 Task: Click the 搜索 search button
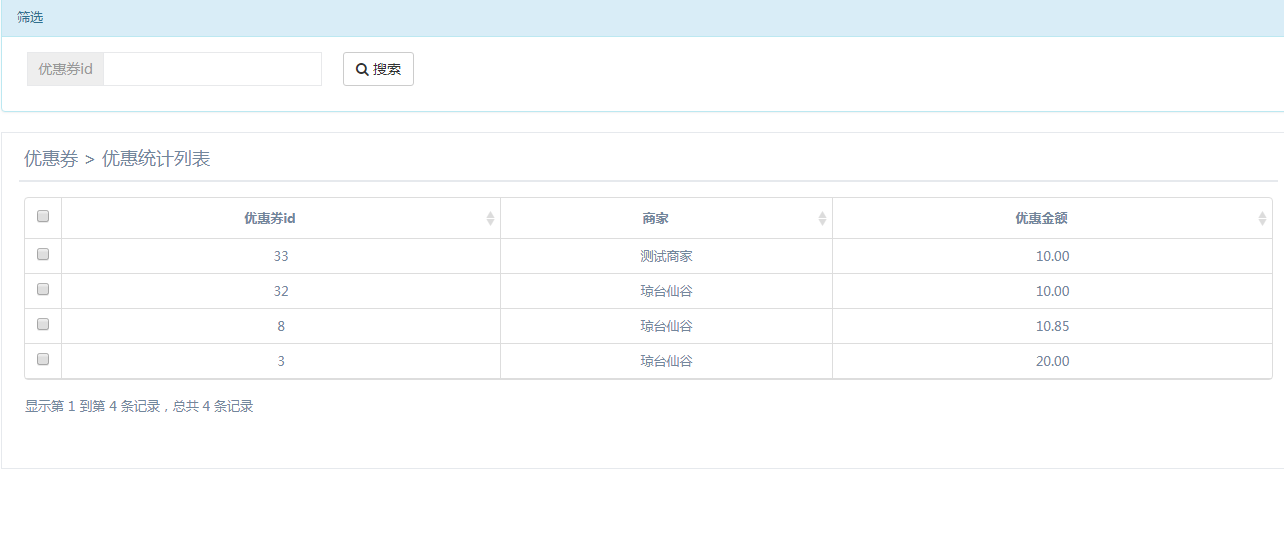point(378,69)
